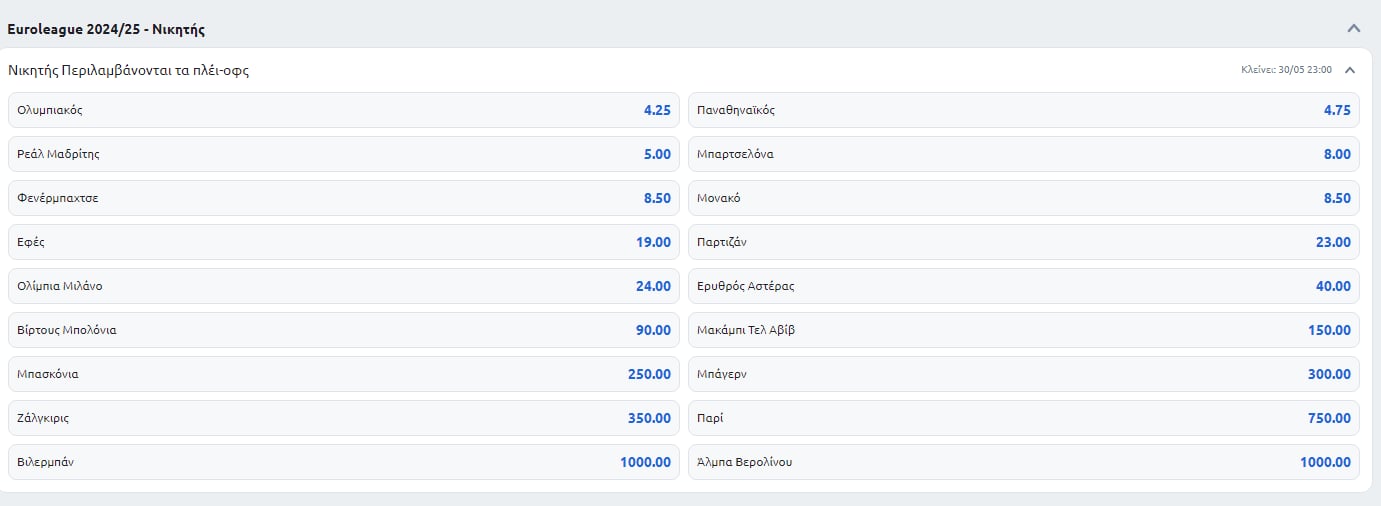Click Μπασκόνια outcome at 250.00
Screen dimensions: 1381x506
pyautogui.click(x=343, y=374)
